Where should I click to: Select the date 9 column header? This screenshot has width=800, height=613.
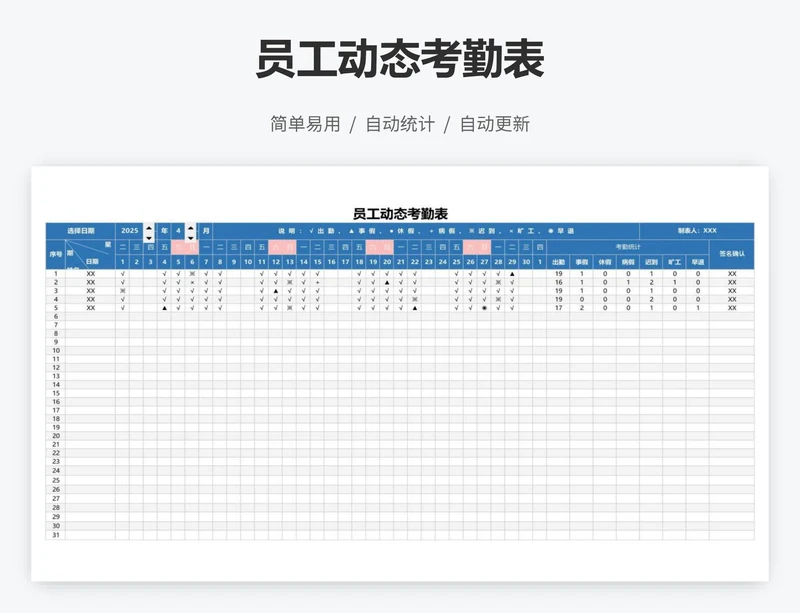(234, 262)
